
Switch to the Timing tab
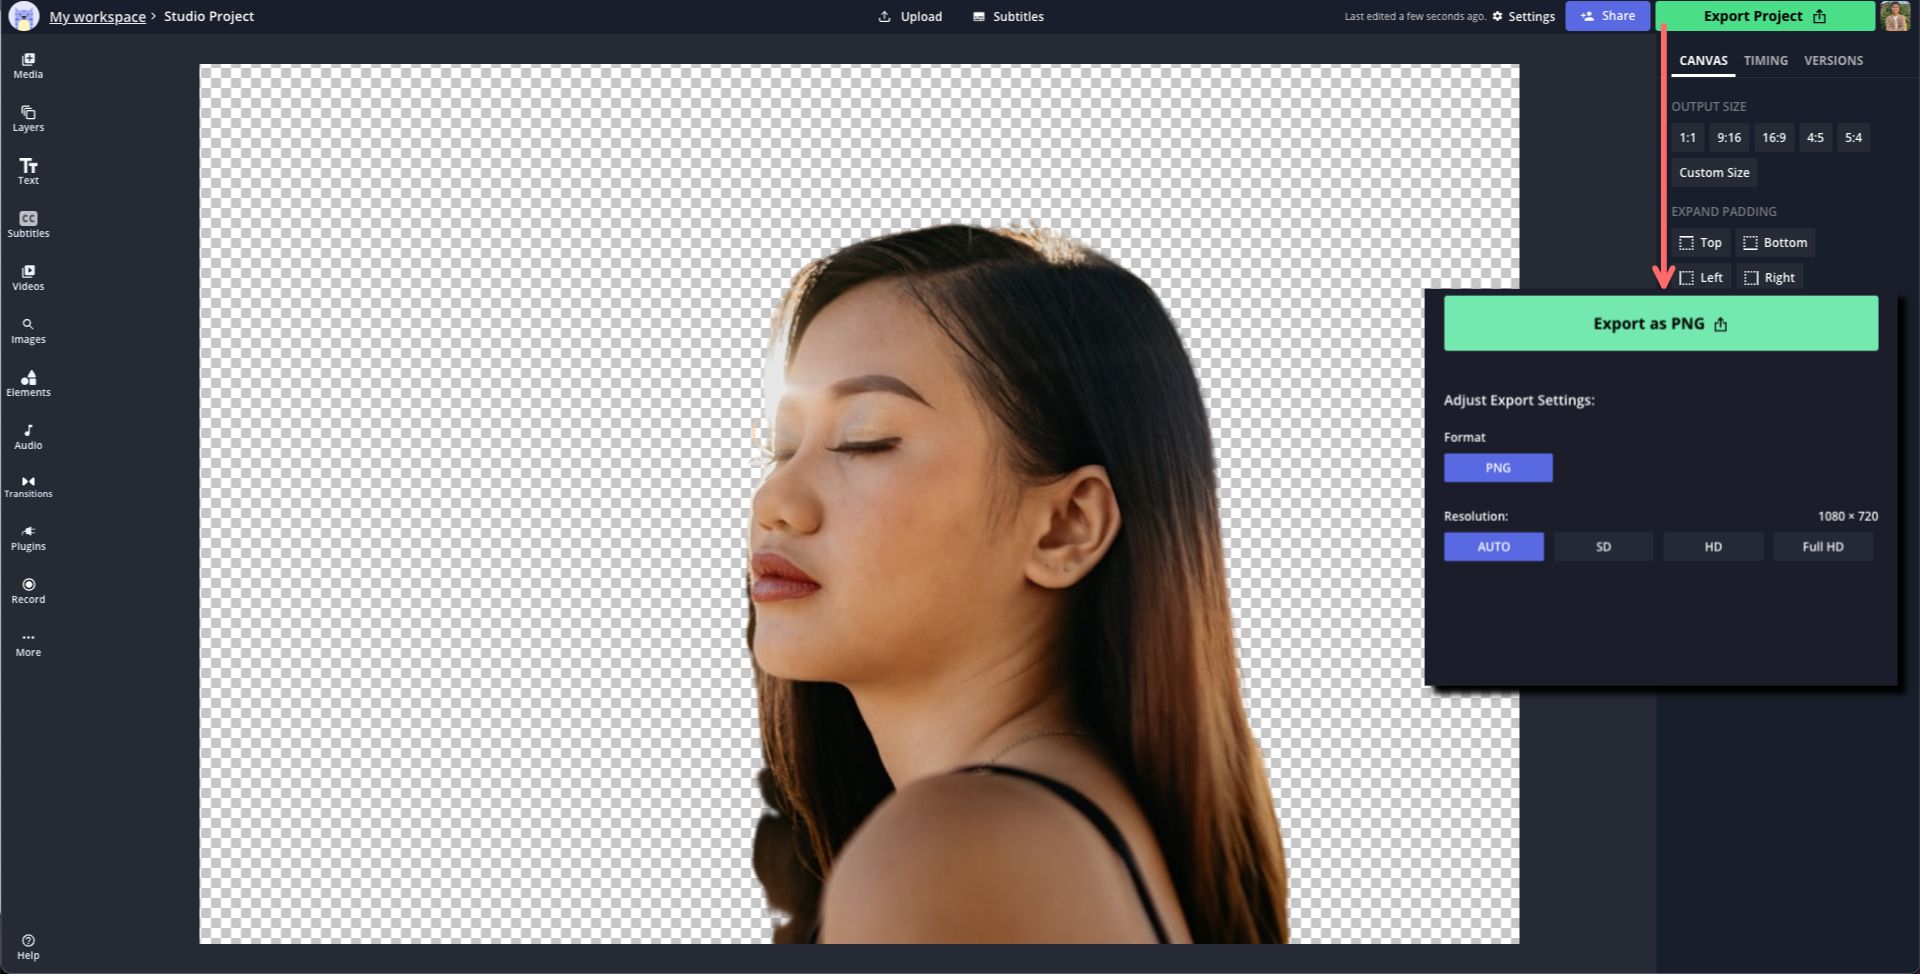click(1765, 61)
